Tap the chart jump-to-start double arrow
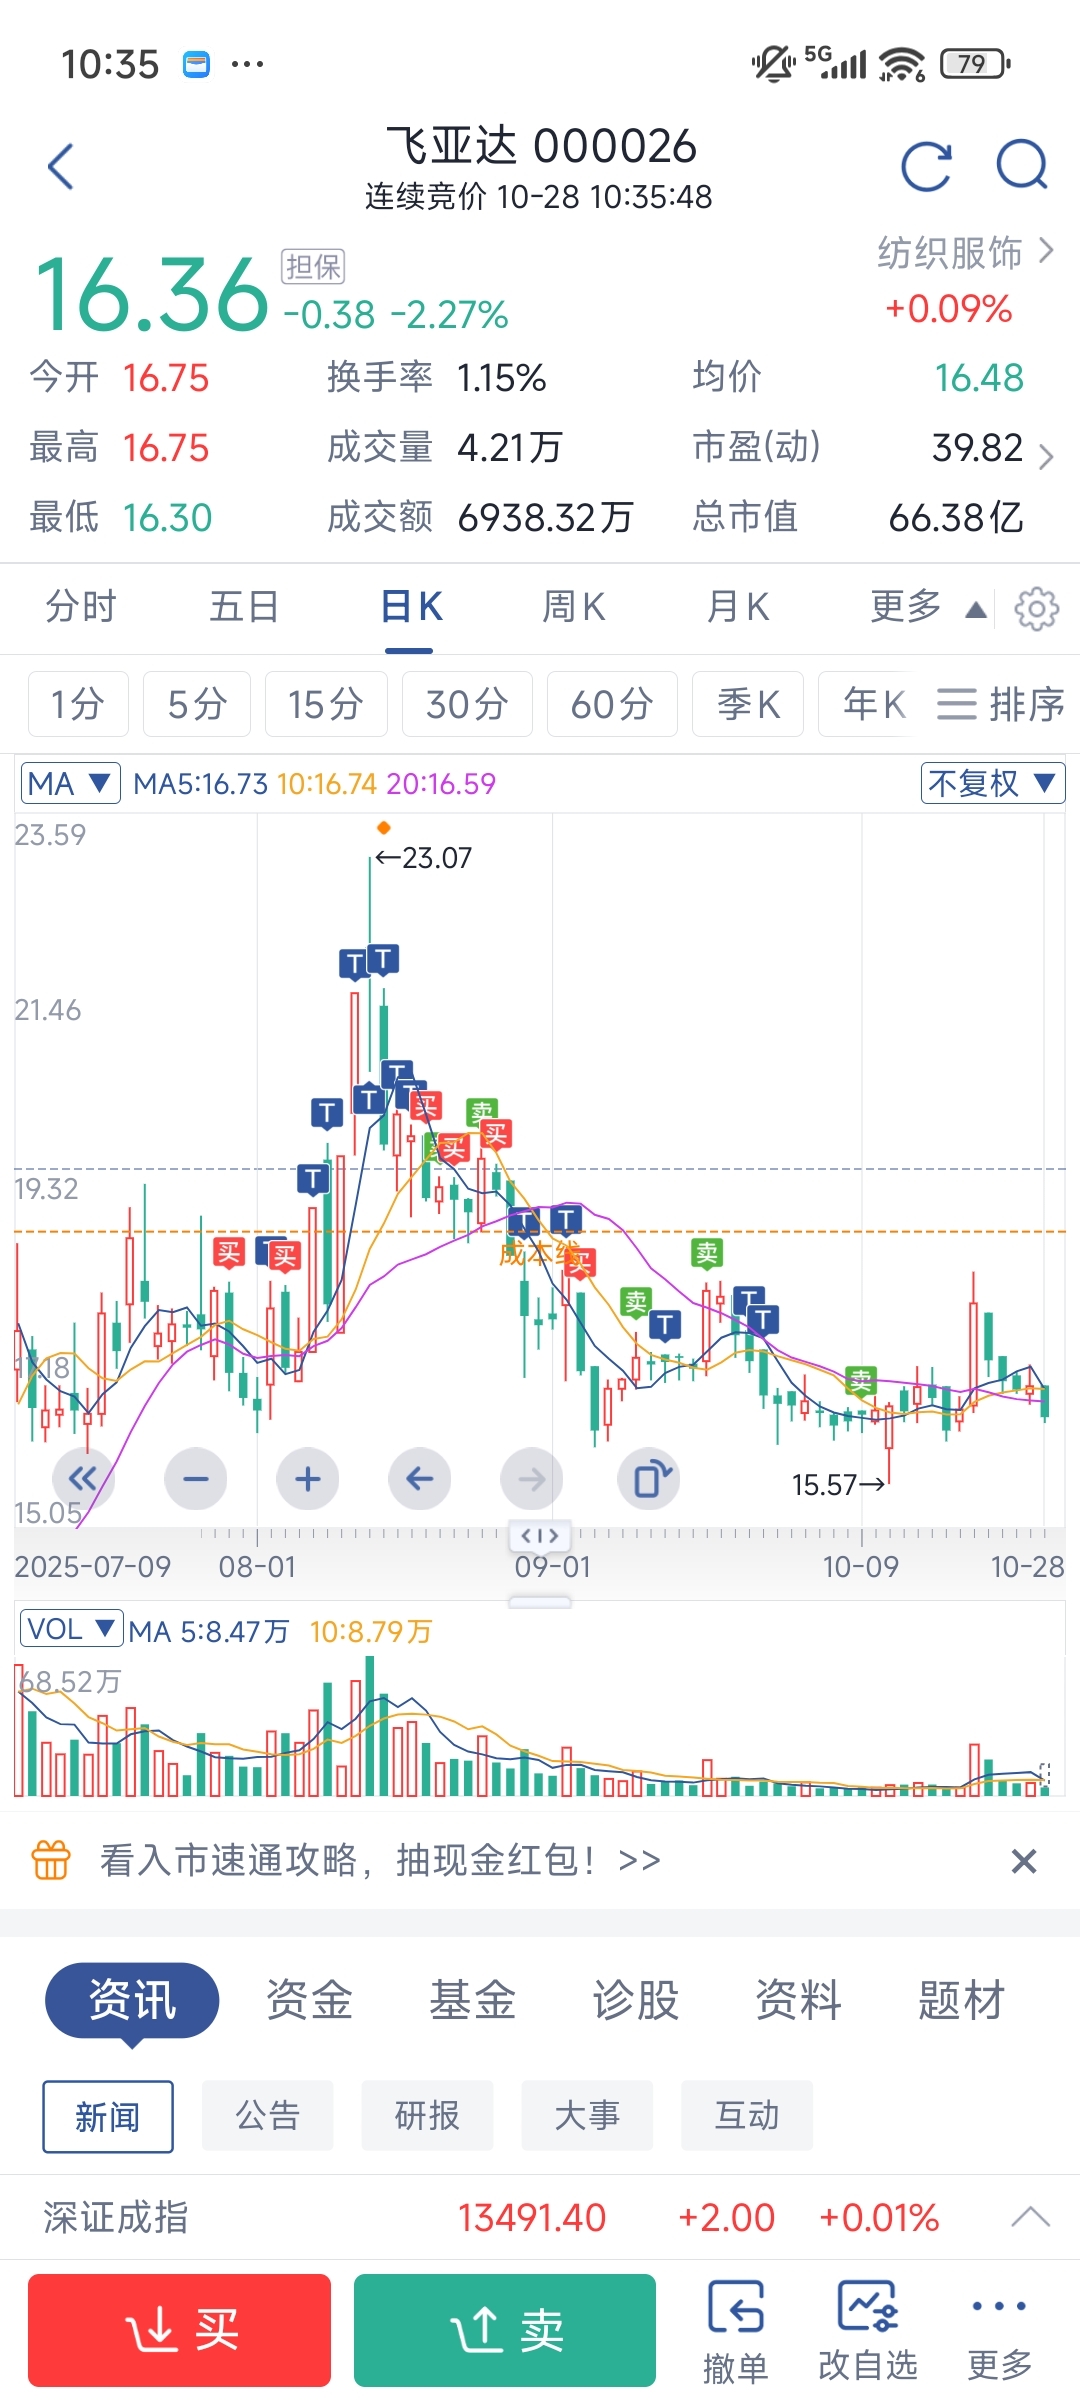This screenshot has width=1080, height=2400. click(84, 1478)
